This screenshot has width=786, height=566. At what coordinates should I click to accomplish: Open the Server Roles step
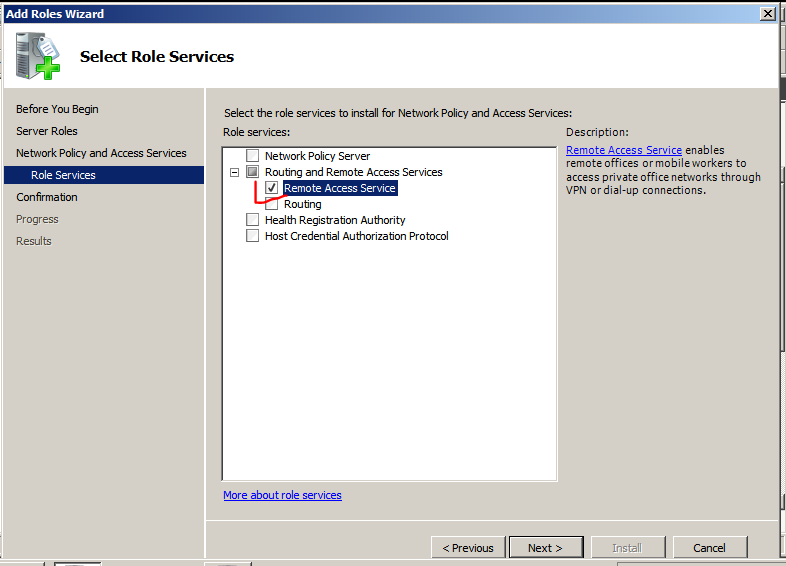point(47,131)
